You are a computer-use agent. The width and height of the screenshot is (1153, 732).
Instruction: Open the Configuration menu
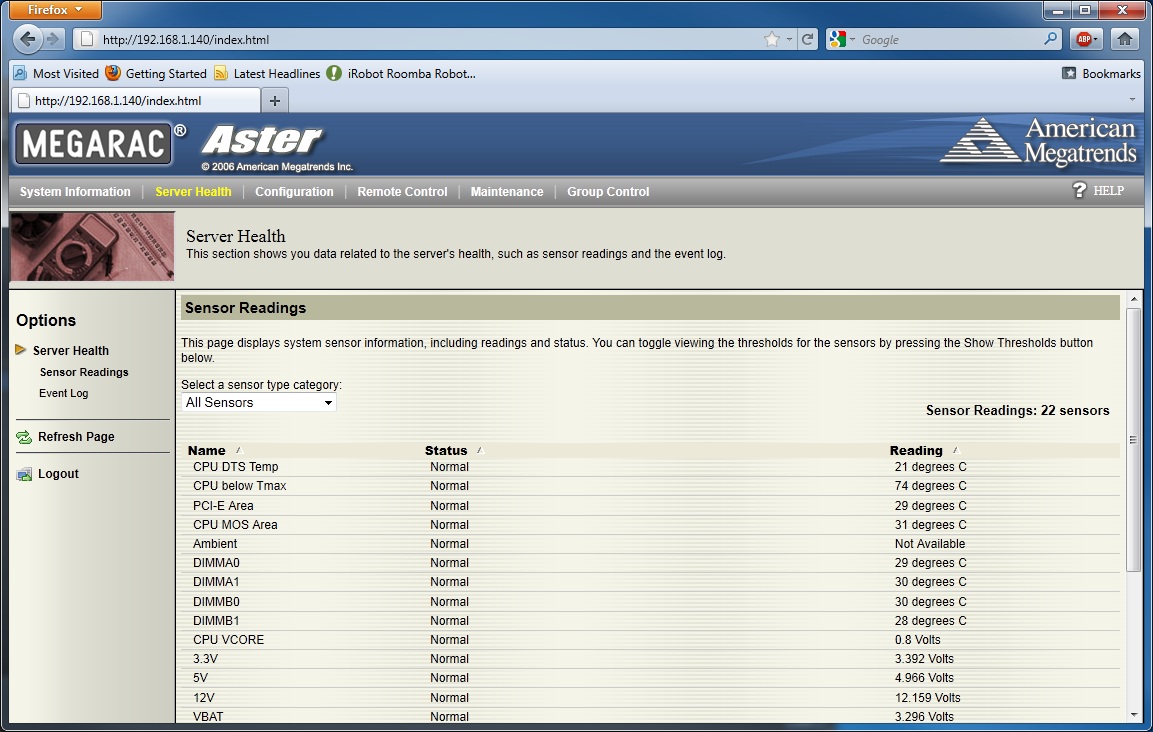(x=294, y=191)
